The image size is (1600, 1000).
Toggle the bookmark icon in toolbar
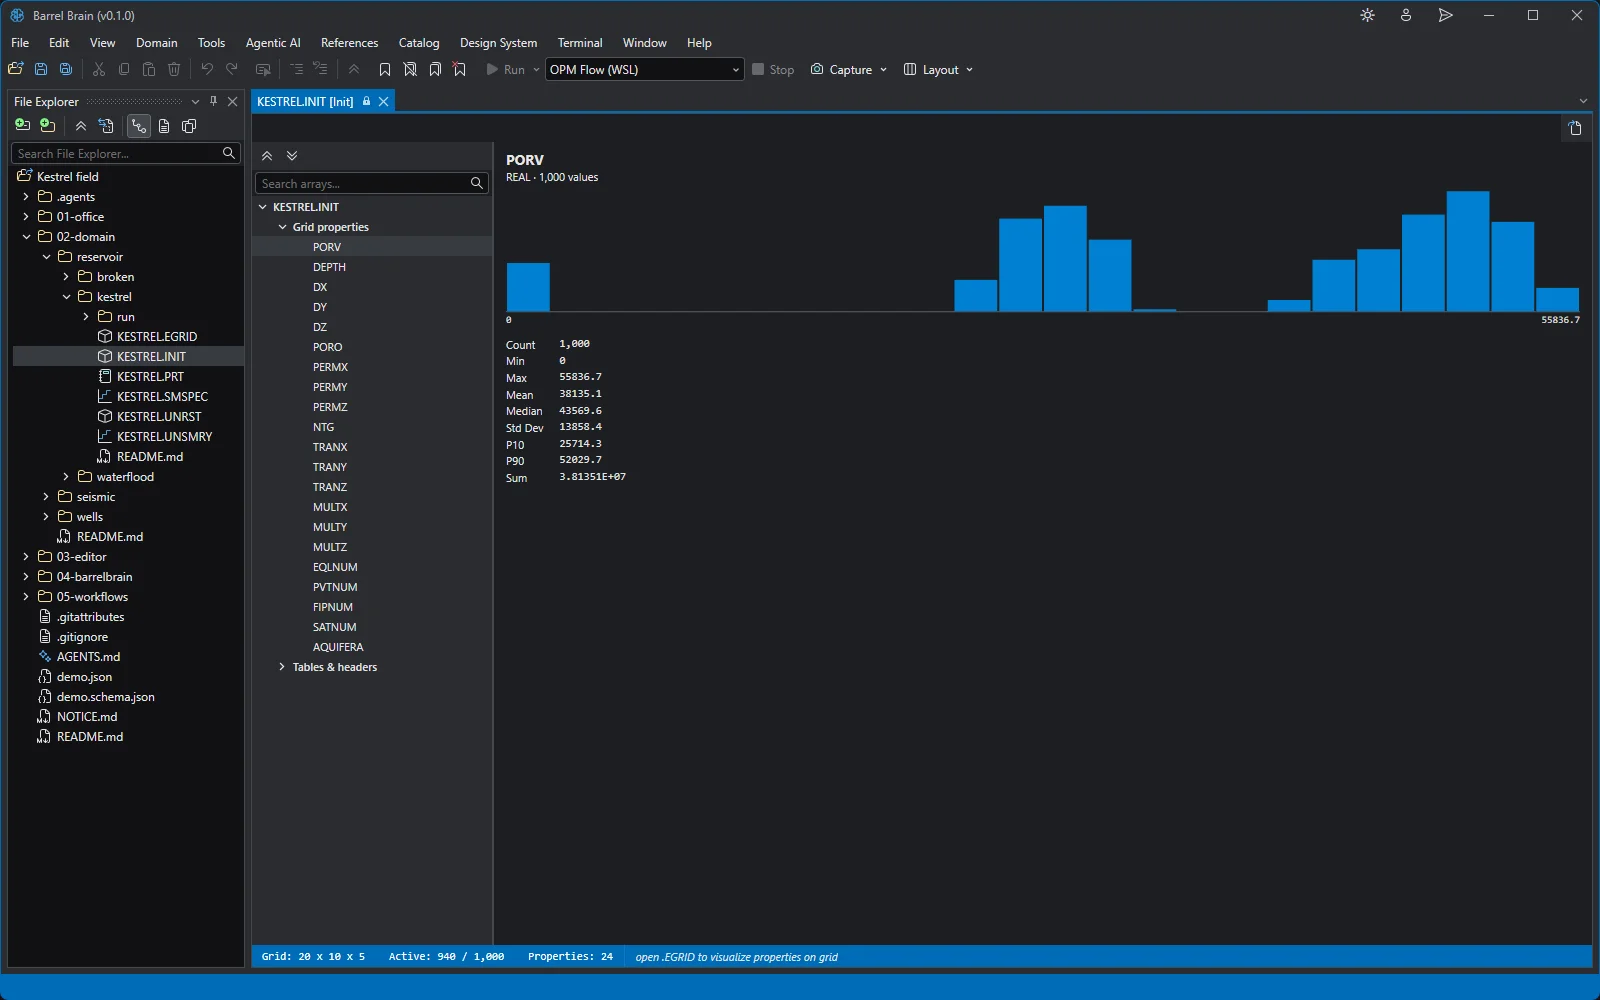click(385, 69)
